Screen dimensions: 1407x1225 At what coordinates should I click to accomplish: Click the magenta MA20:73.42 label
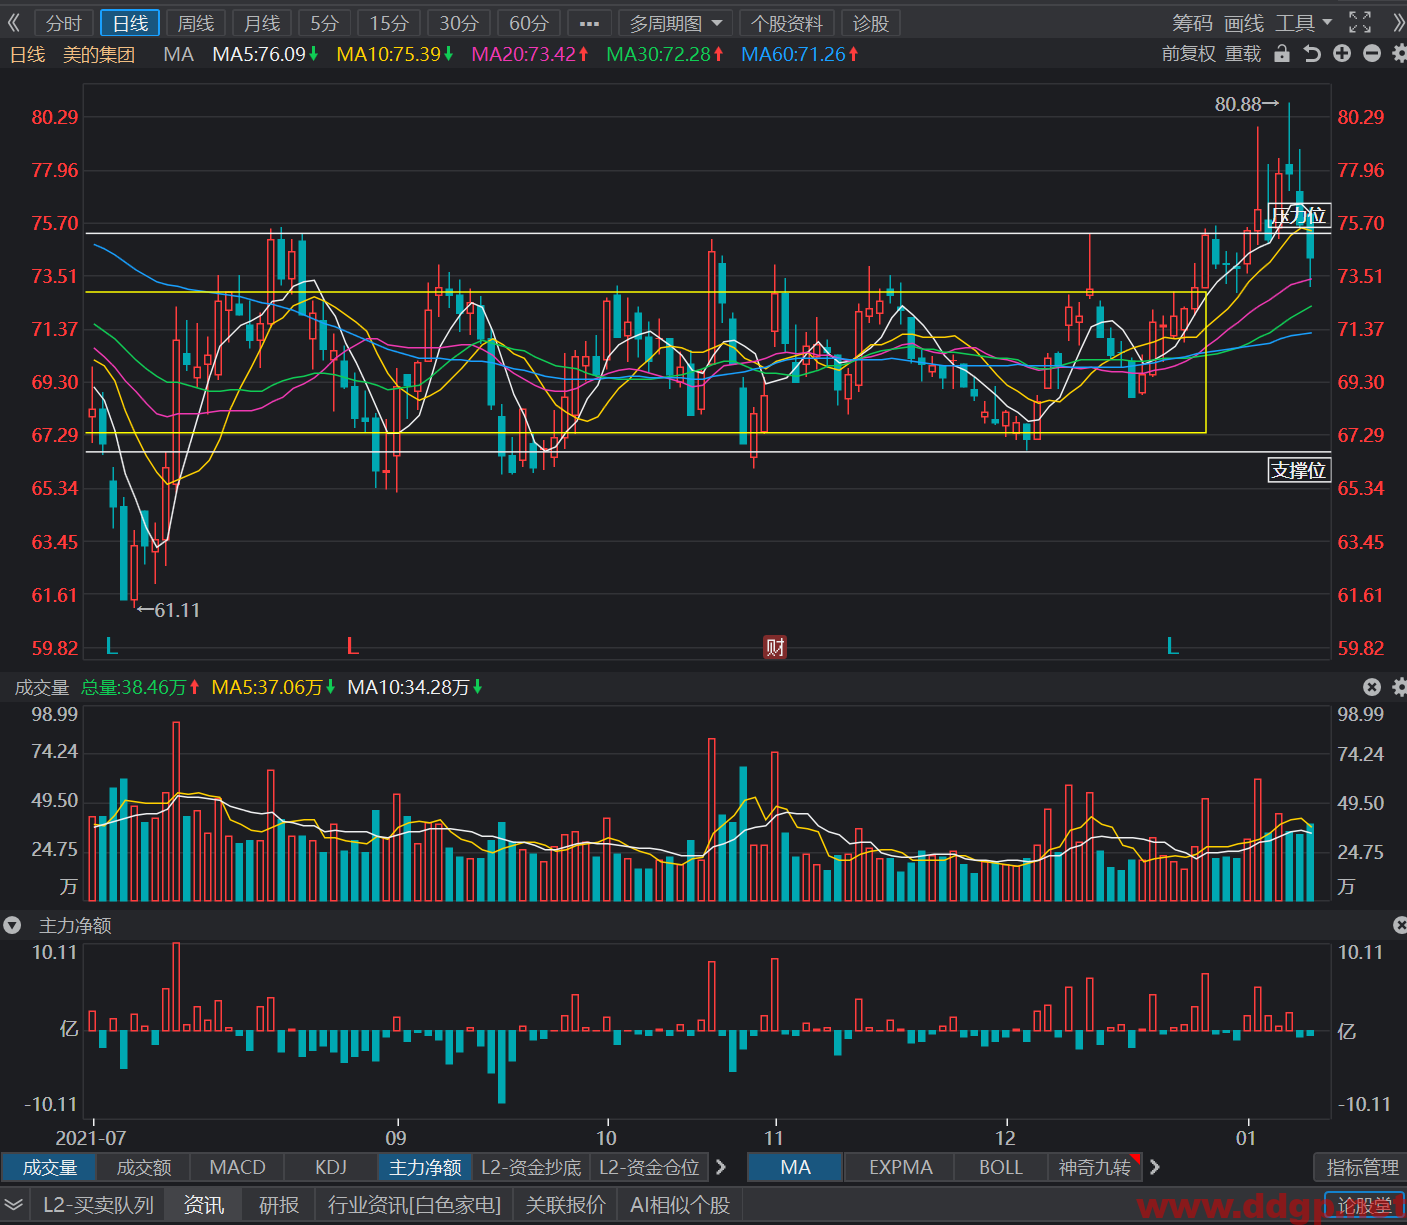(529, 54)
